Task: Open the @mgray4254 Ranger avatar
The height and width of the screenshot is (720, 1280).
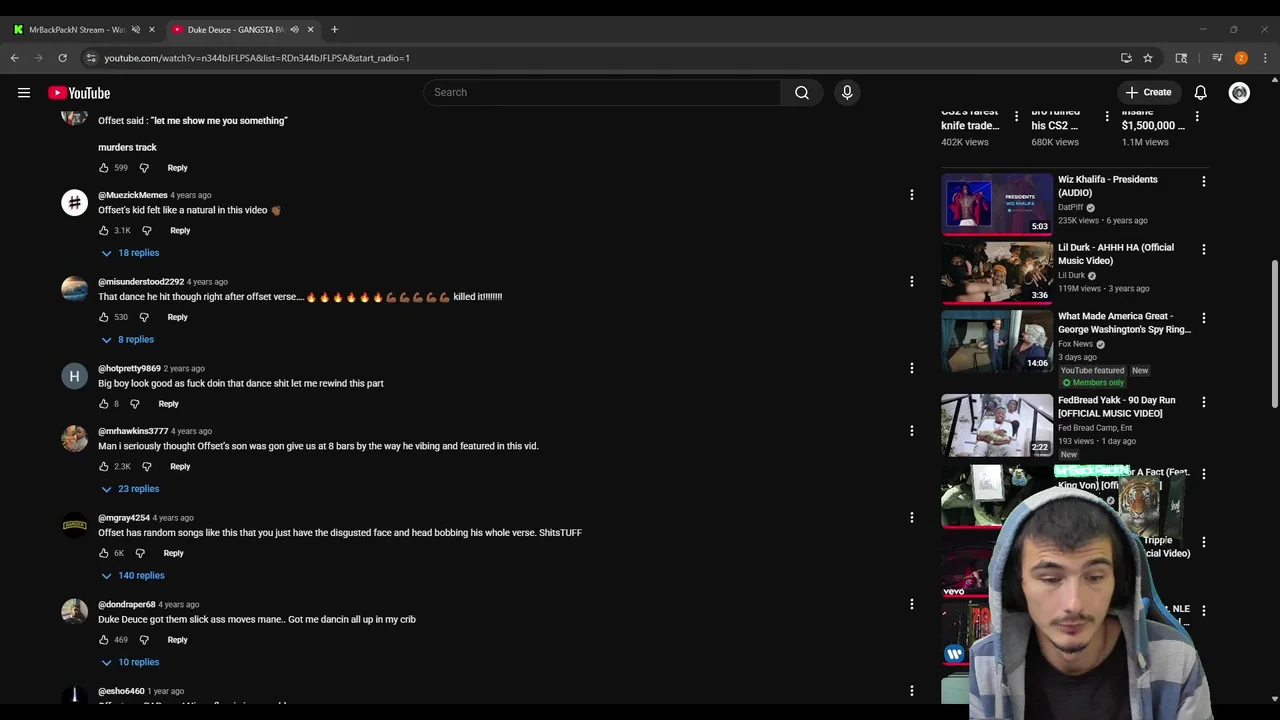Action: point(75,525)
